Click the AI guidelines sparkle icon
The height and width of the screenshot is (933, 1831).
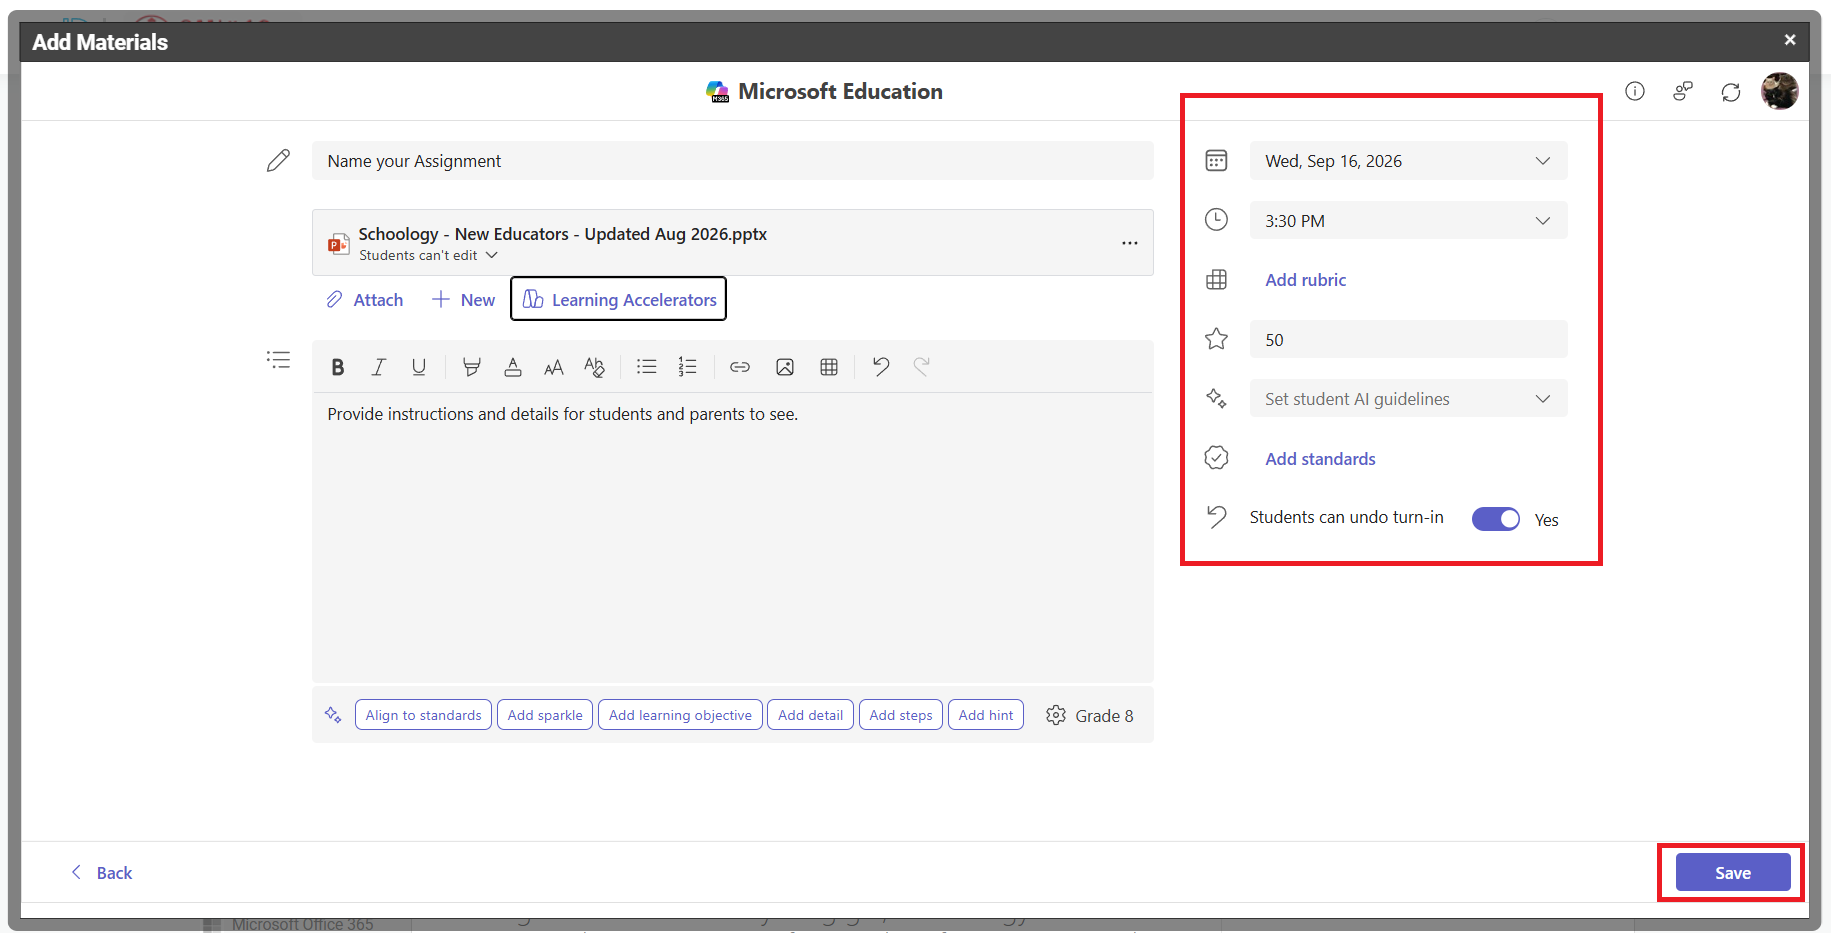(1216, 398)
